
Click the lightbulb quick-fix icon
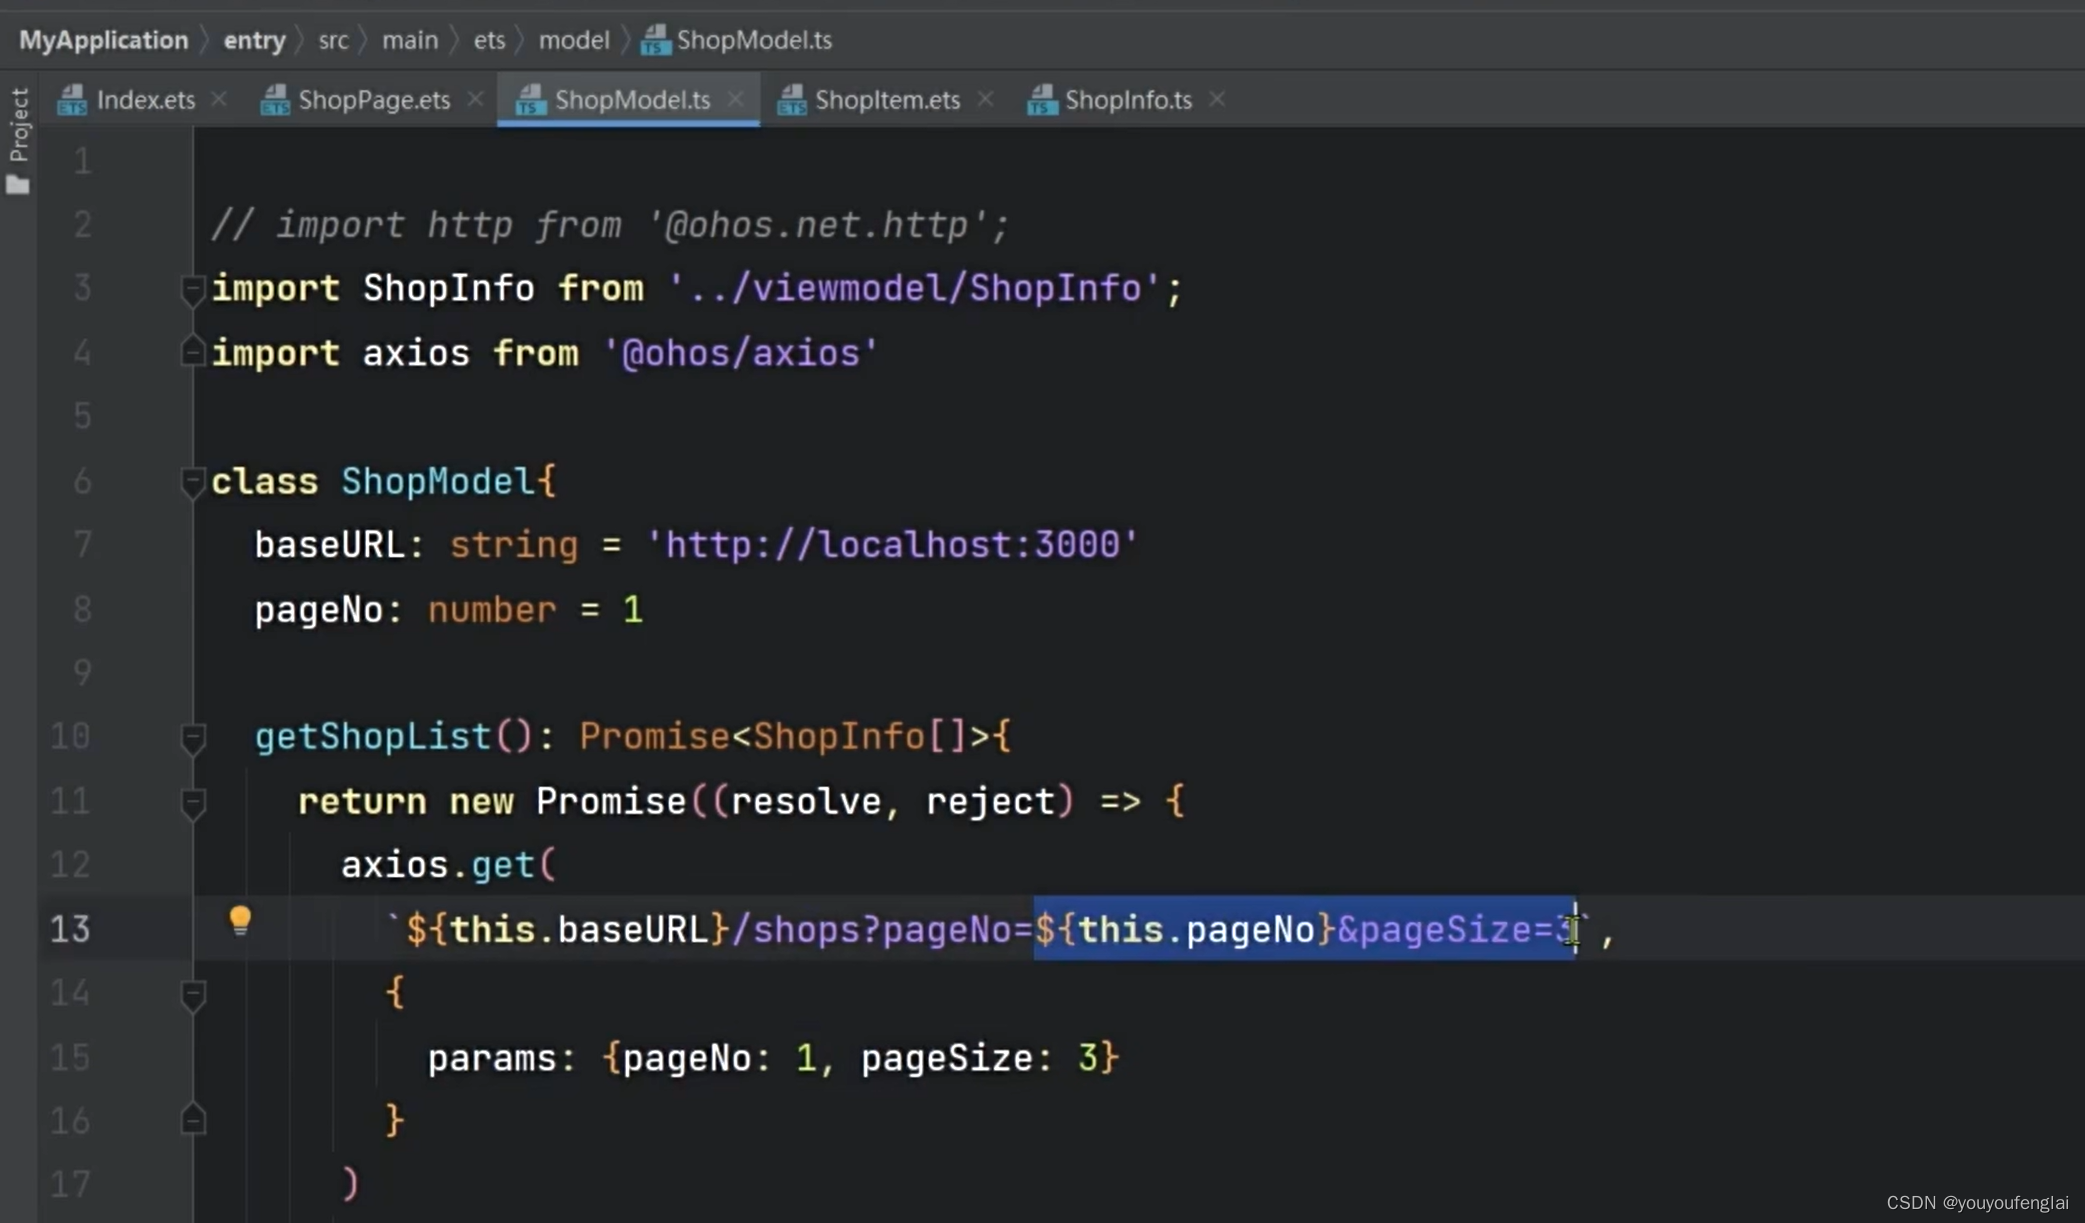point(240,920)
